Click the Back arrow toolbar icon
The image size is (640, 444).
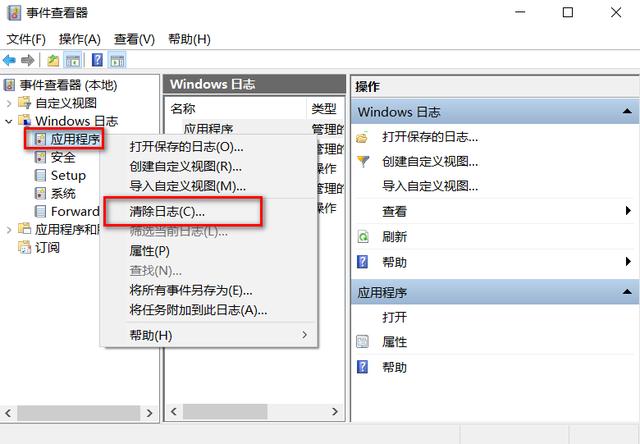click(x=9, y=61)
